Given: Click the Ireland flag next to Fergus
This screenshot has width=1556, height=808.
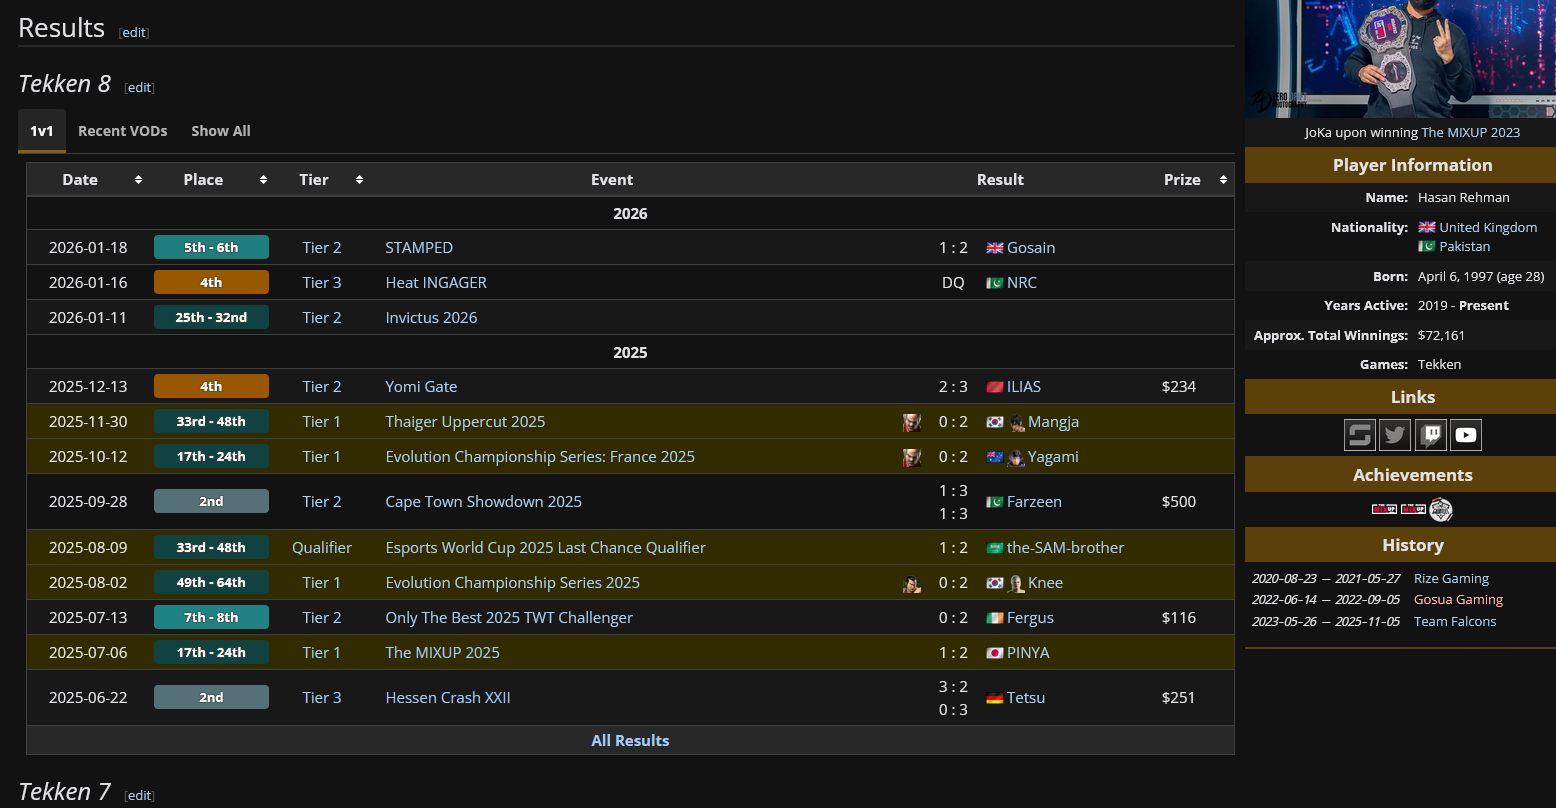Looking at the screenshot, I should [994, 618].
